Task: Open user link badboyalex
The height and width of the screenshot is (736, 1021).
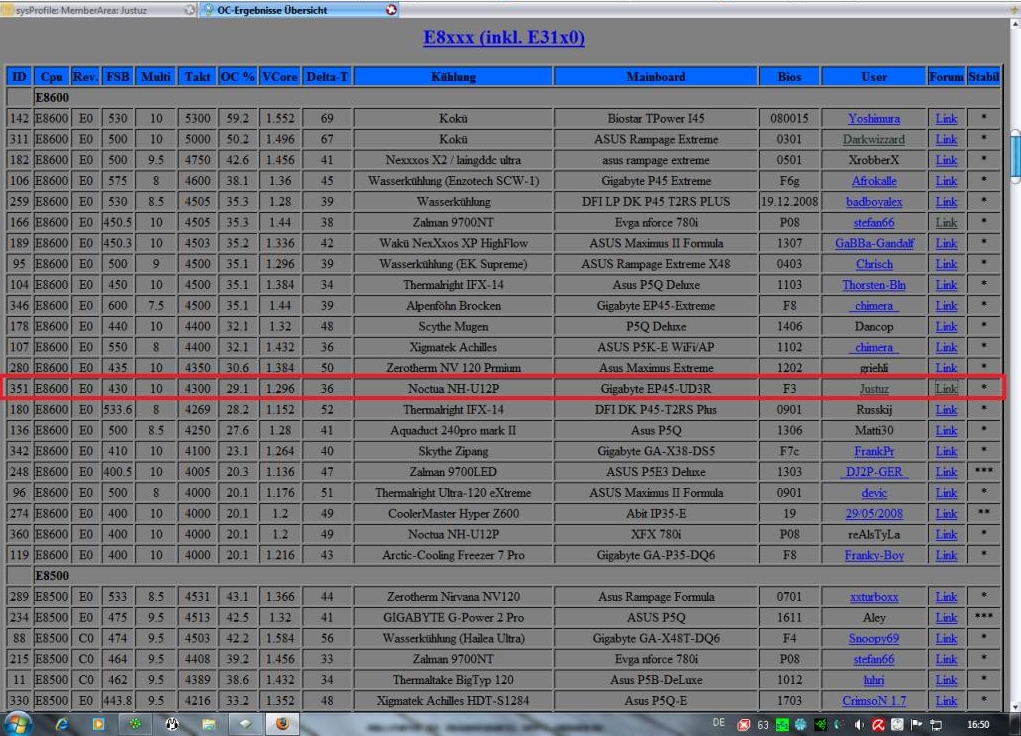Action: (x=874, y=202)
